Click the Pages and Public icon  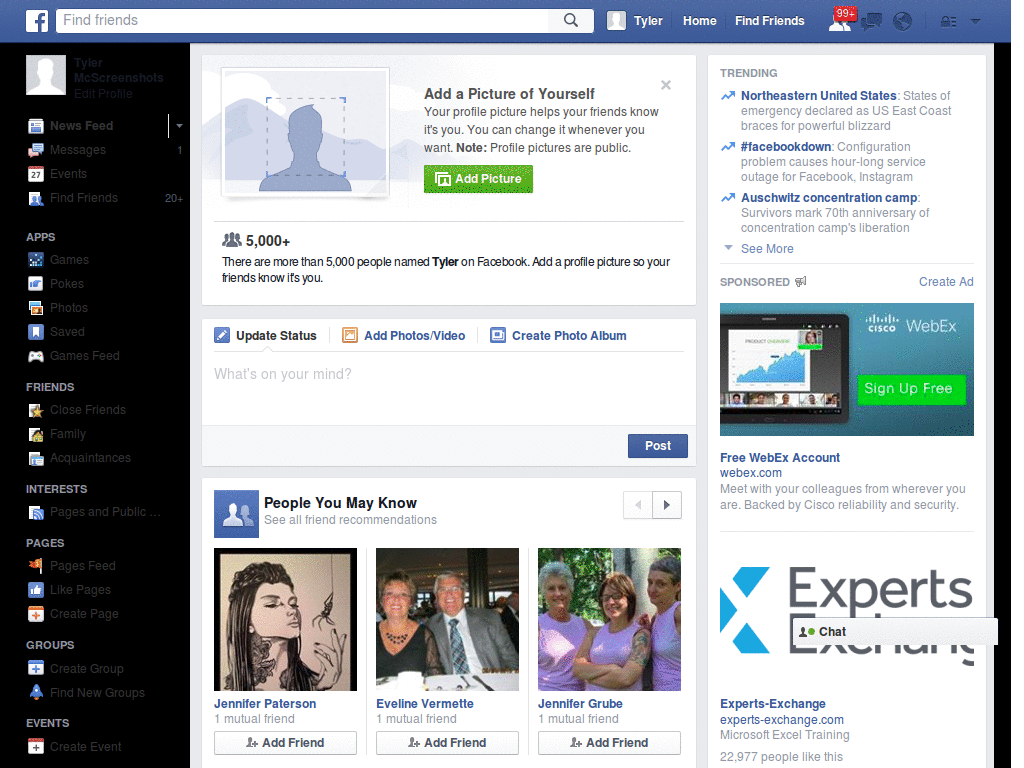36,513
